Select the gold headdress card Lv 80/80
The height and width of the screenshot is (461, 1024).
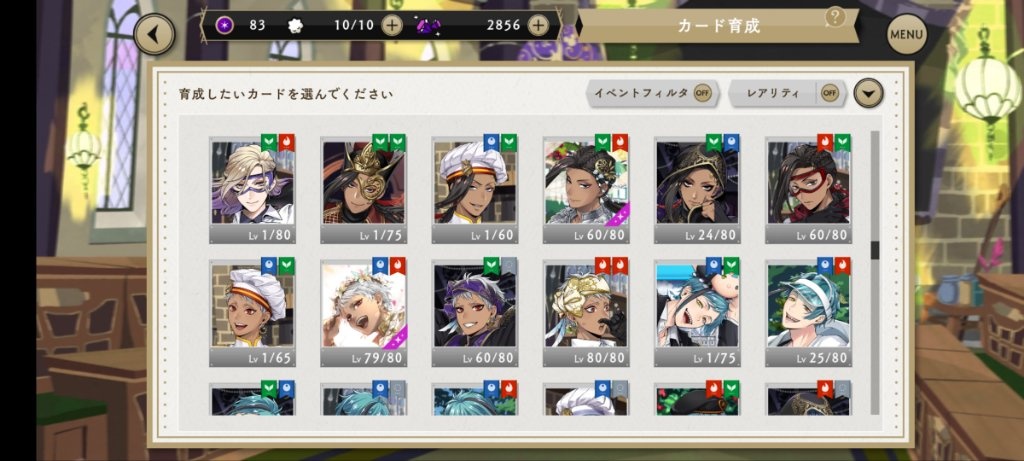tap(586, 312)
